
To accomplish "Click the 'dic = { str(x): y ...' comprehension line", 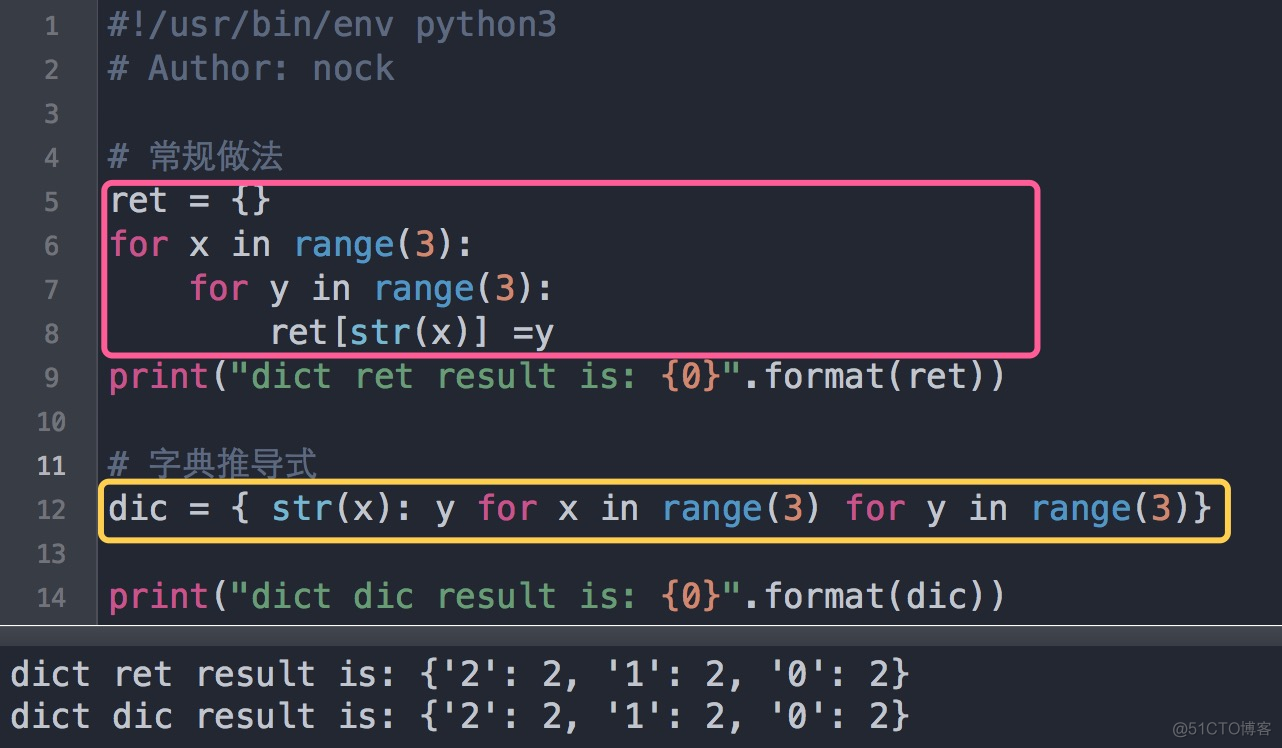I will point(660,509).
